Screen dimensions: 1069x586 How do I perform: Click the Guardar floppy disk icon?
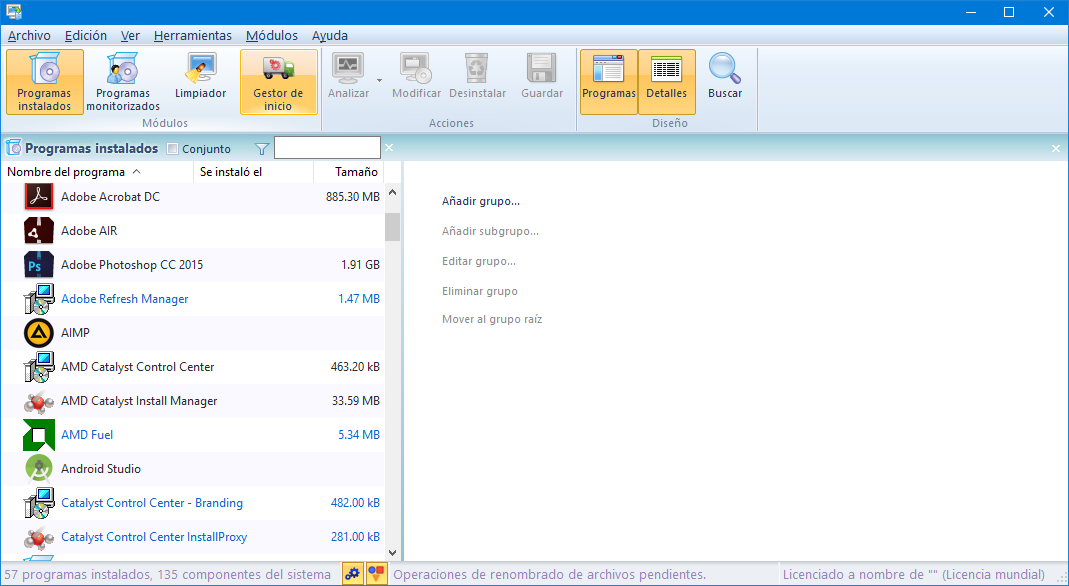click(x=542, y=69)
